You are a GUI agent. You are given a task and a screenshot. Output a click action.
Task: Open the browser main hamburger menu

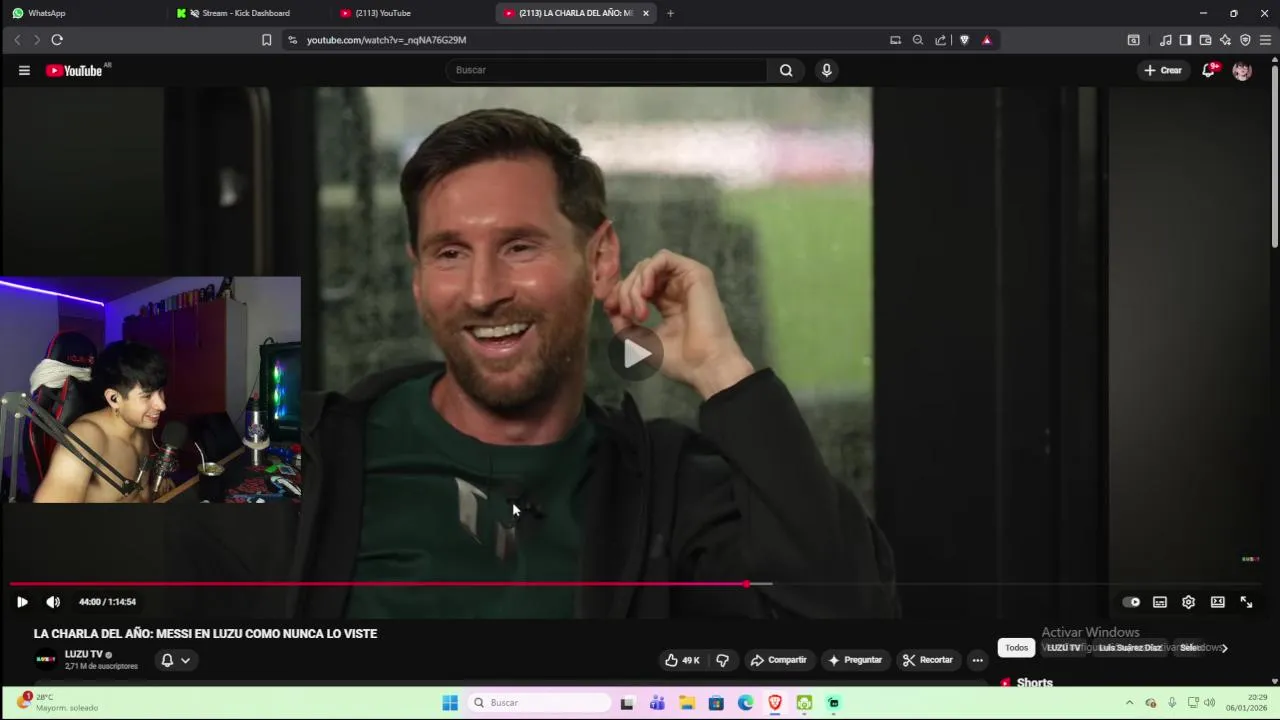(1265, 40)
